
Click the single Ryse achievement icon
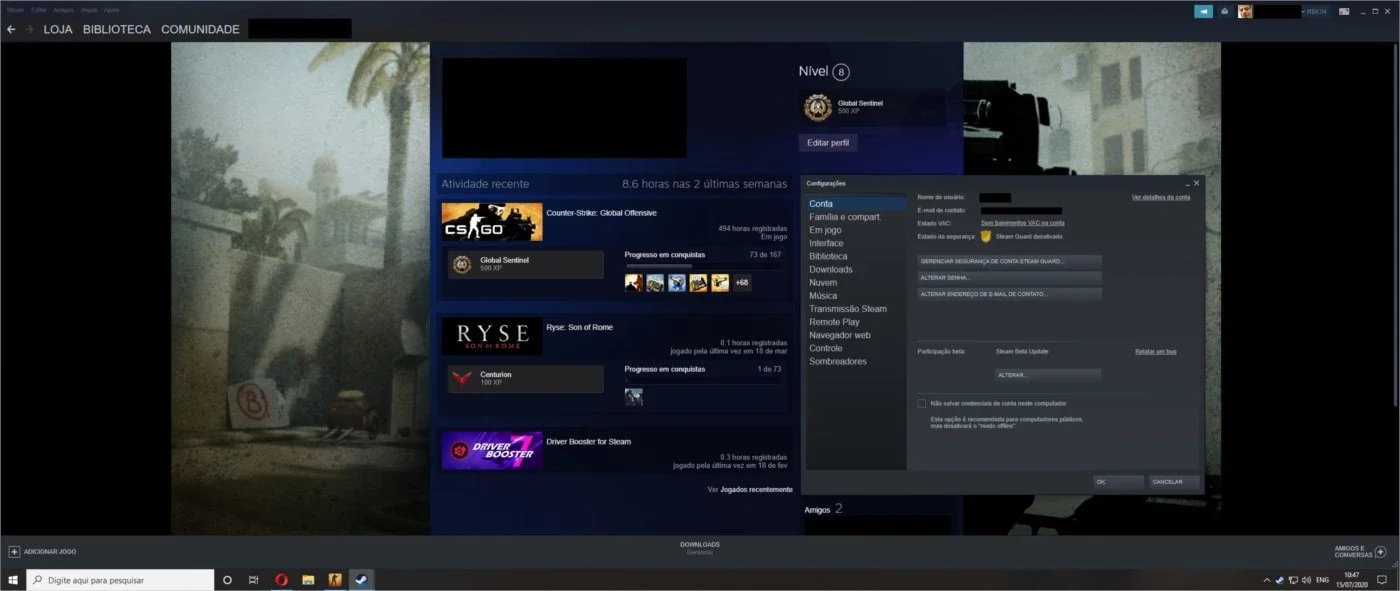[634, 397]
